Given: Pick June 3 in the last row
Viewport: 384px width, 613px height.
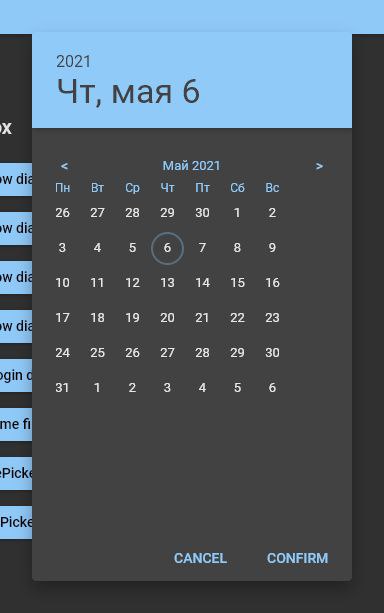Looking at the screenshot, I should [x=167, y=388].
